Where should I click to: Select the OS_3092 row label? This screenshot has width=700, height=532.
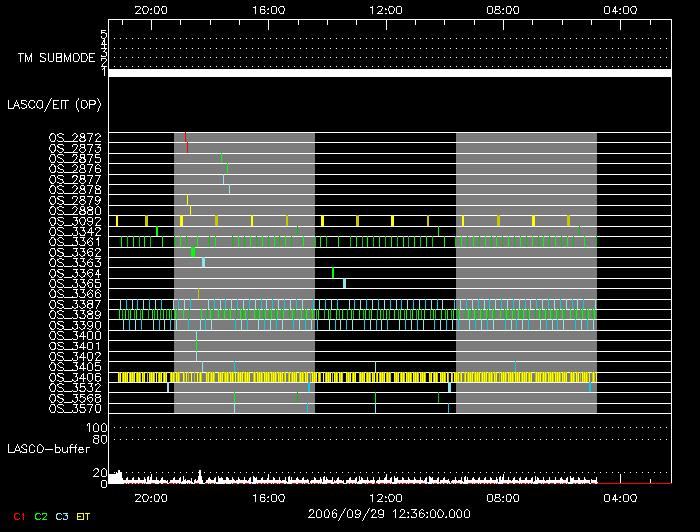point(75,220)
